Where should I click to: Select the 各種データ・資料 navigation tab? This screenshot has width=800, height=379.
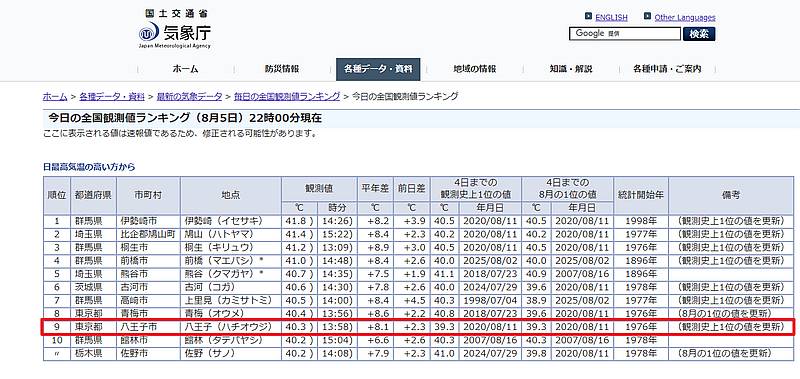[x=378, y=69]
